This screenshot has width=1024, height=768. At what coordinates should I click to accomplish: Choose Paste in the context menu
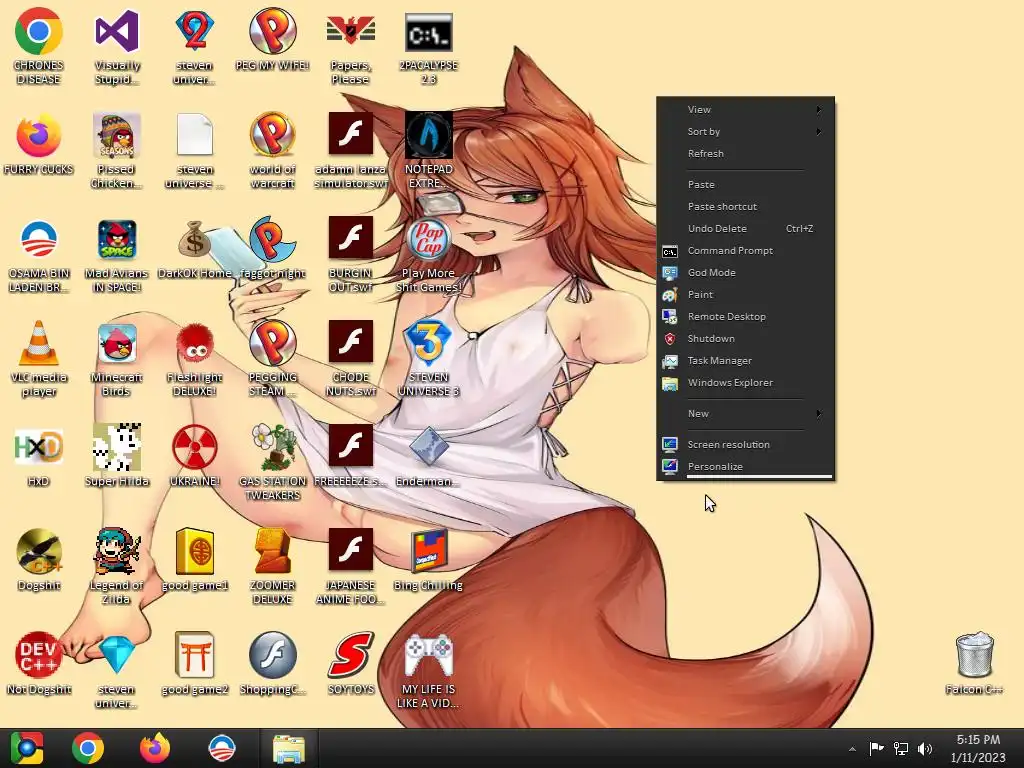tap(745, 184)
